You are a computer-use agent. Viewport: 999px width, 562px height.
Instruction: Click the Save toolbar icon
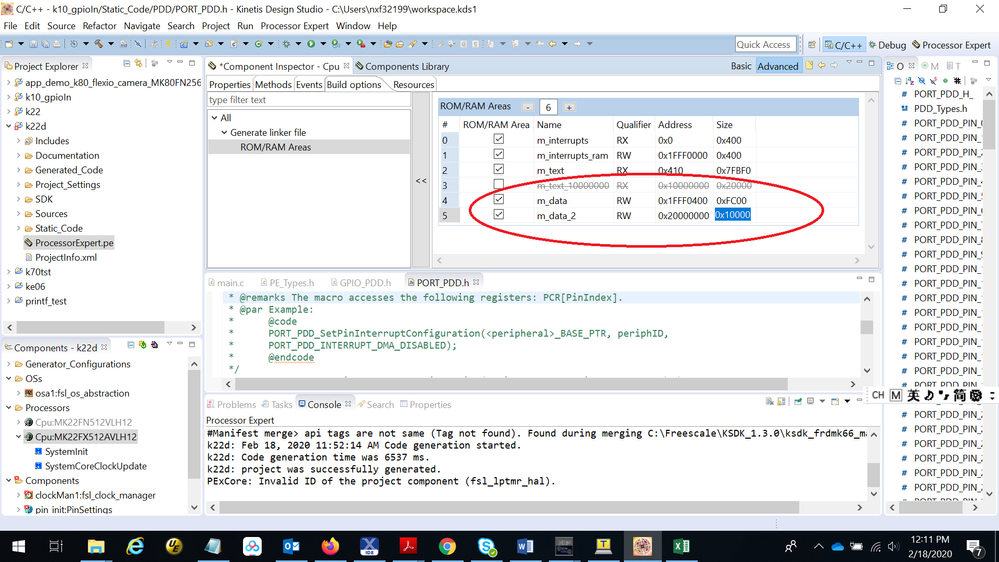pyautogui.click(x=34, y=44)
